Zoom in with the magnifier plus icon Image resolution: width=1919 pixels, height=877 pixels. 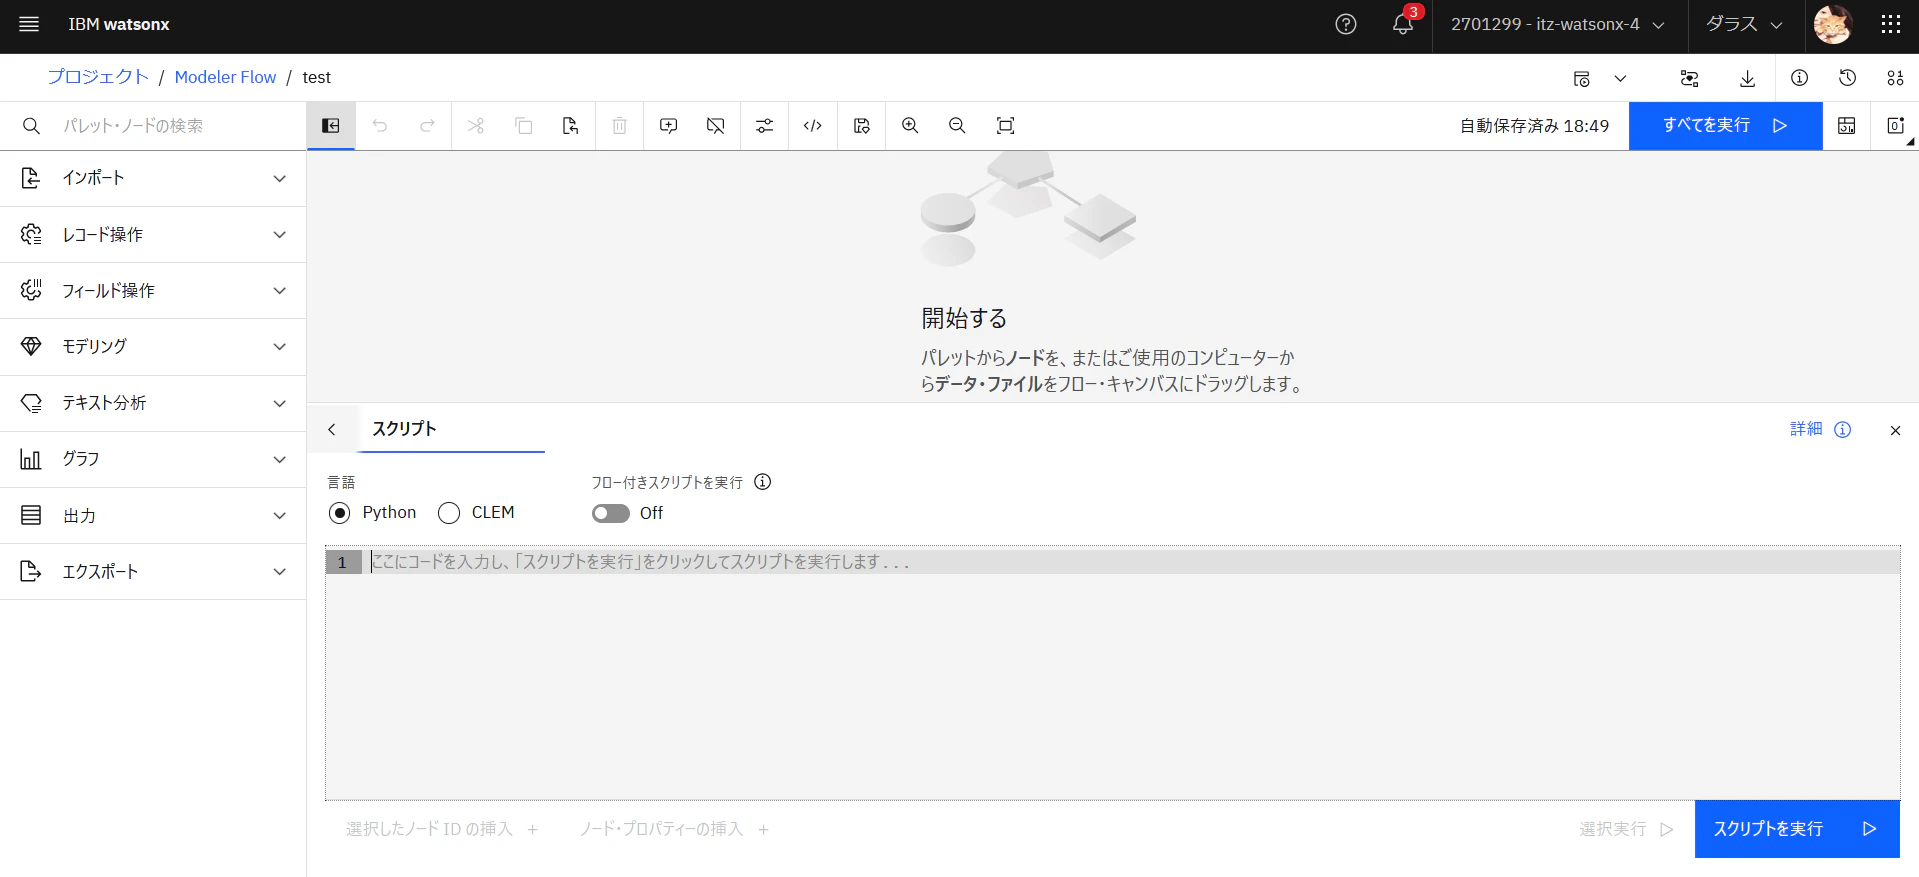[x=910, y=126]
